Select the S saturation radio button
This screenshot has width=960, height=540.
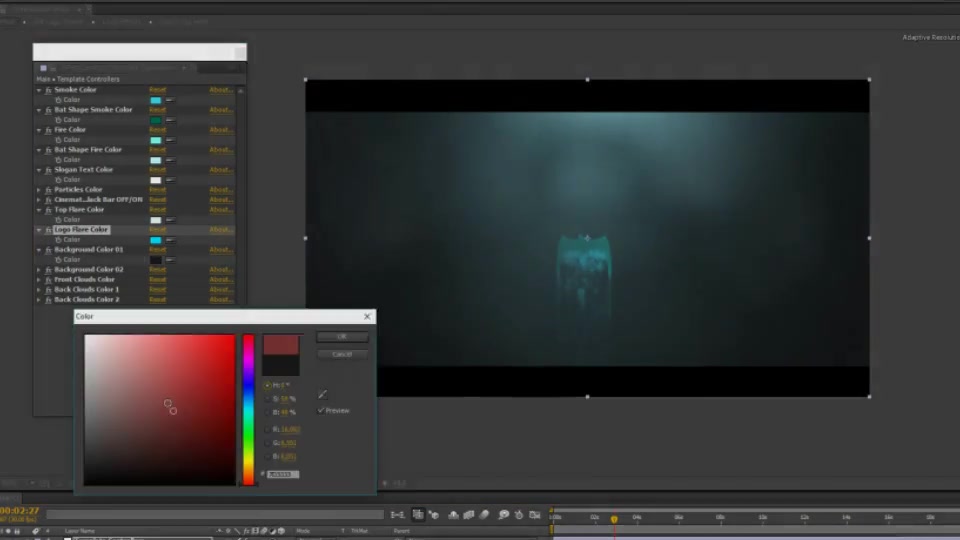[267, 399]
